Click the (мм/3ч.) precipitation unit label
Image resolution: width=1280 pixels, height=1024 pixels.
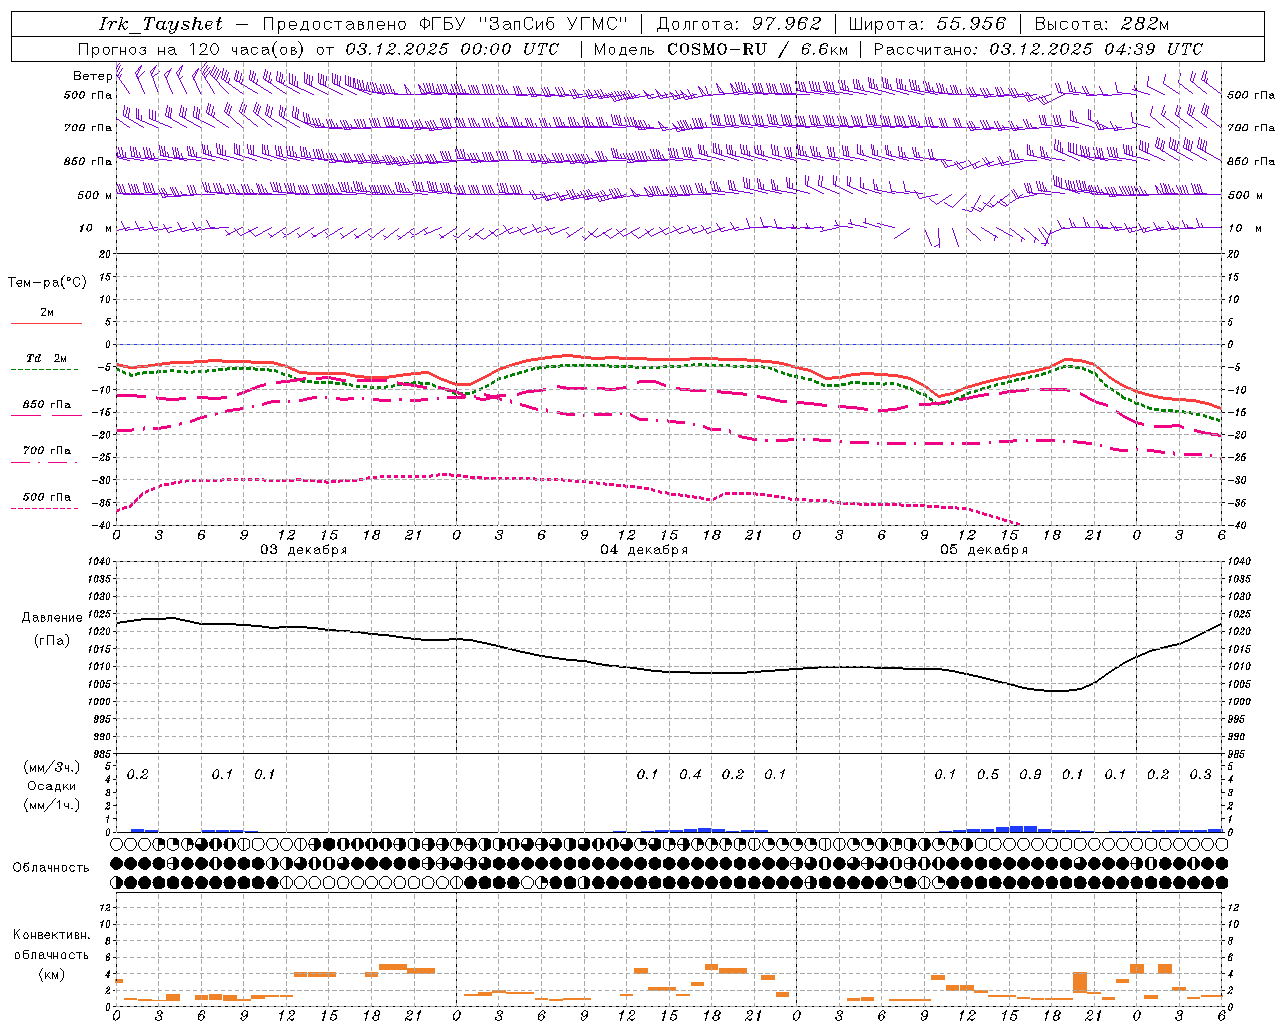point(52,767)
